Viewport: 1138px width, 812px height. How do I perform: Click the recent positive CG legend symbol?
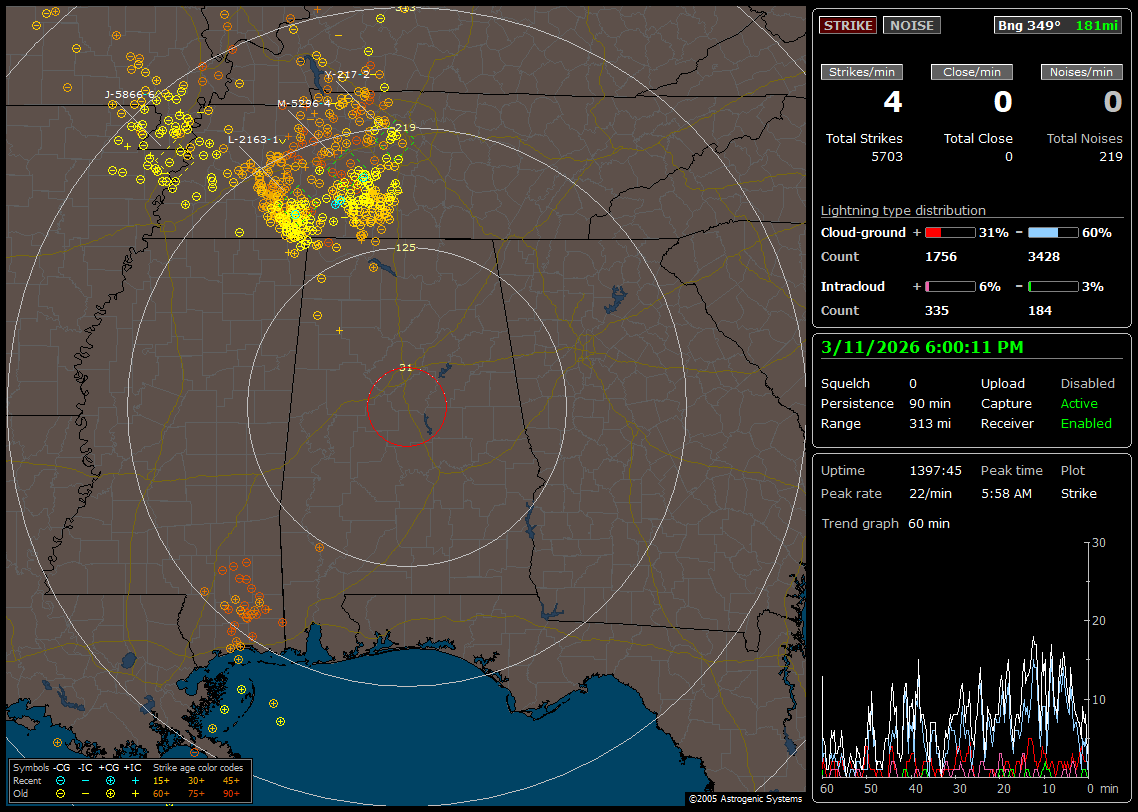tap(110, 780)
